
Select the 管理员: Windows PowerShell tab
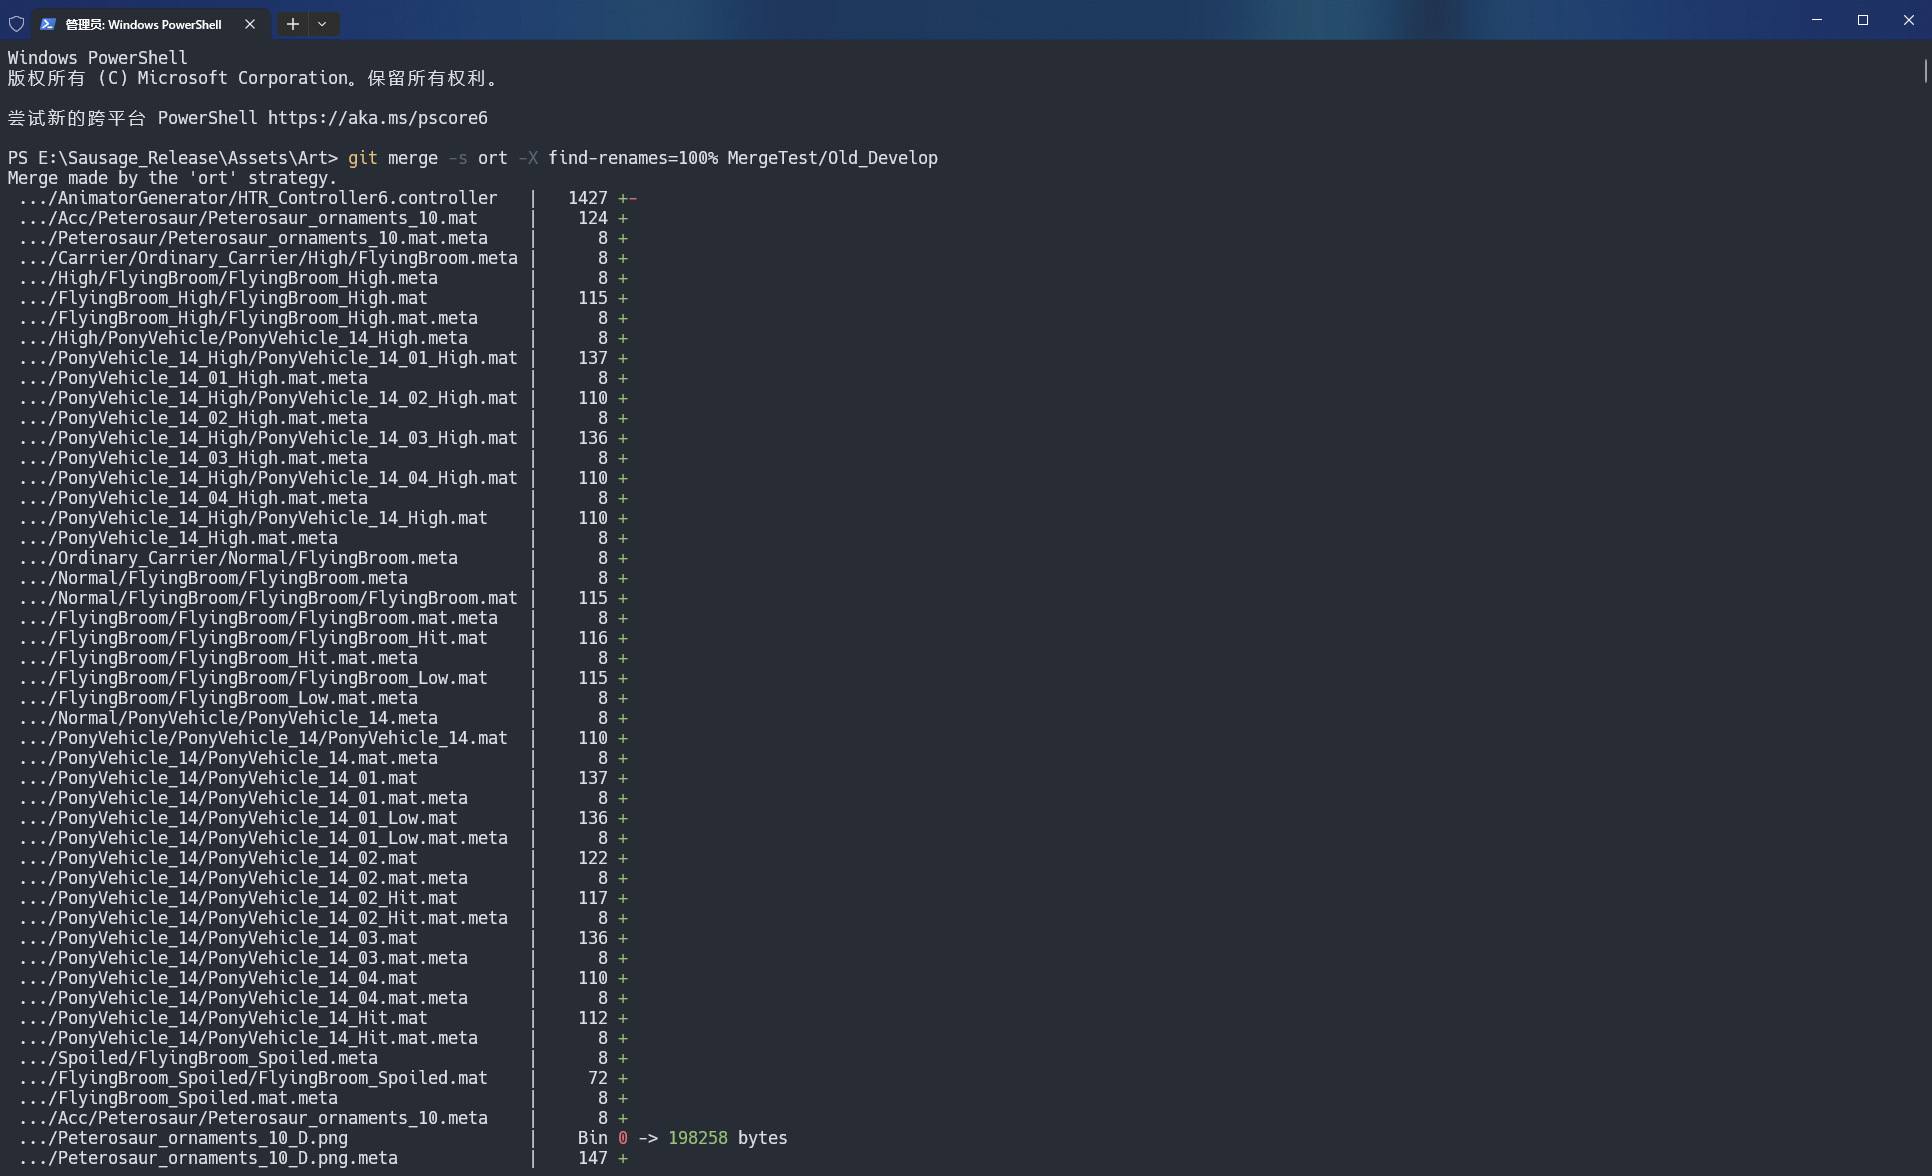[143, 24]
